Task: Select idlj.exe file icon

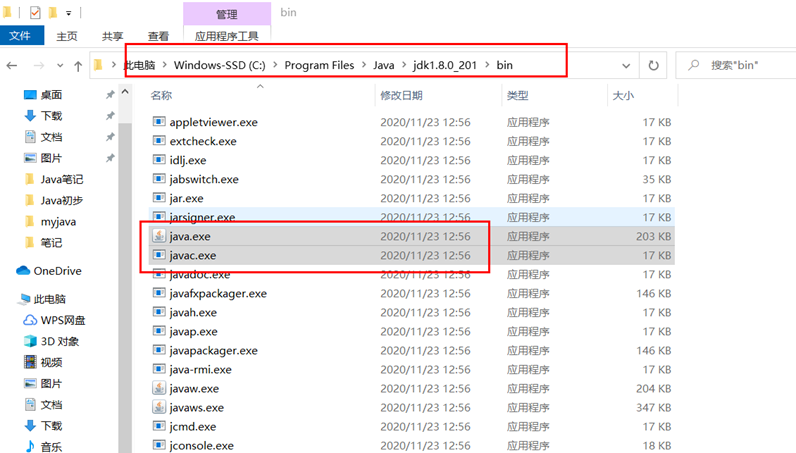Action: pos(159,160)
